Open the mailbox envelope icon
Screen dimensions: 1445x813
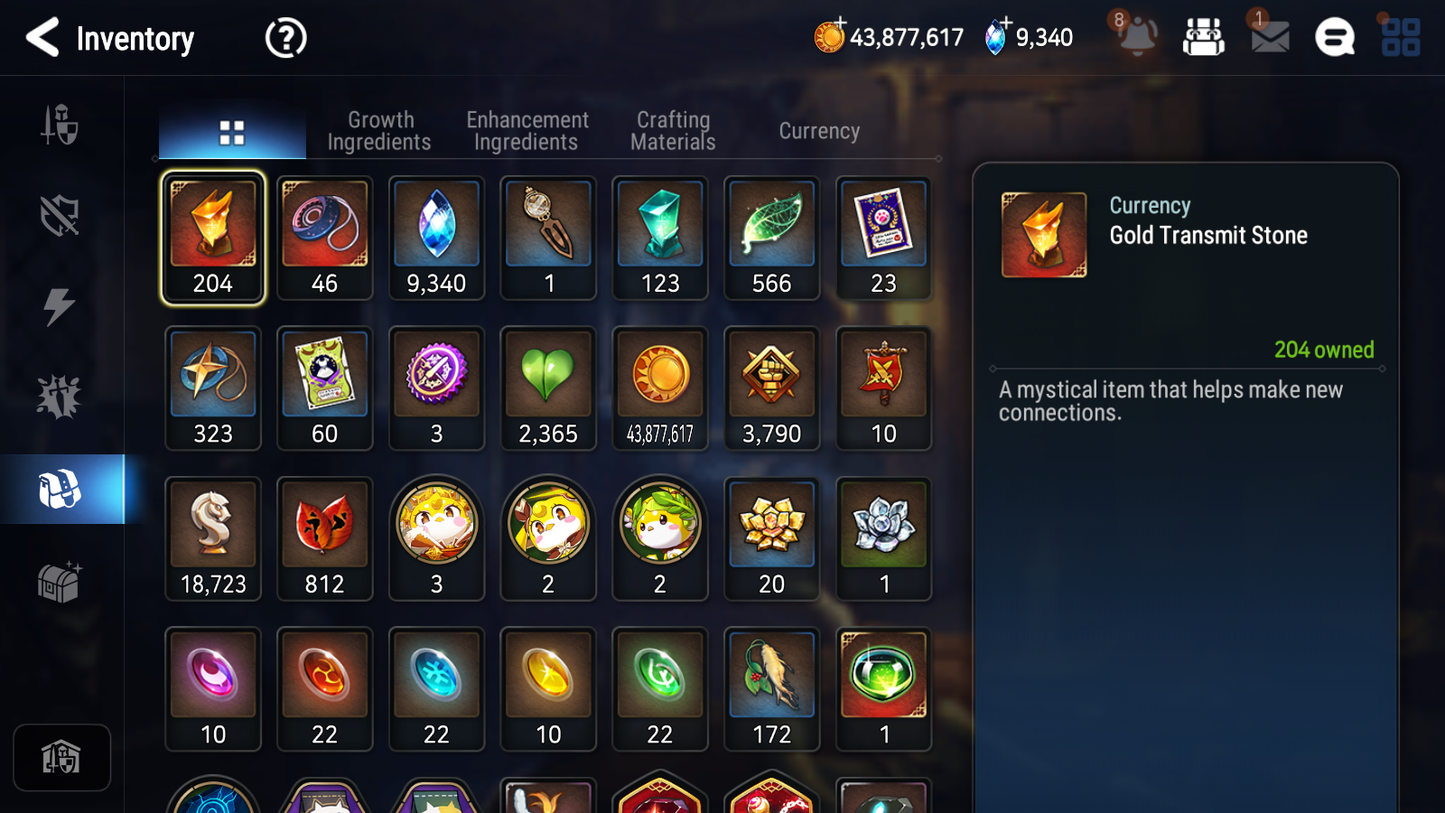coord(1270,38)
